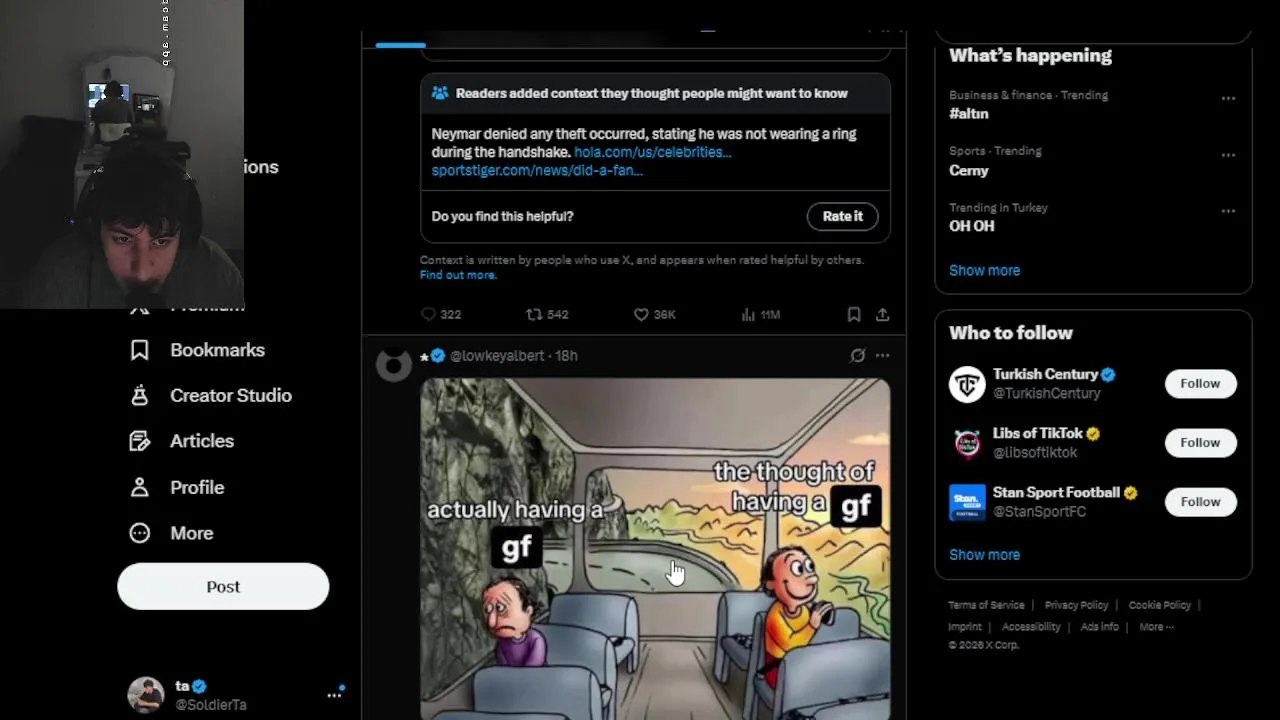The image size is (1280, 720).
Task: Click the Articles notepad icon
Action: 140,441
